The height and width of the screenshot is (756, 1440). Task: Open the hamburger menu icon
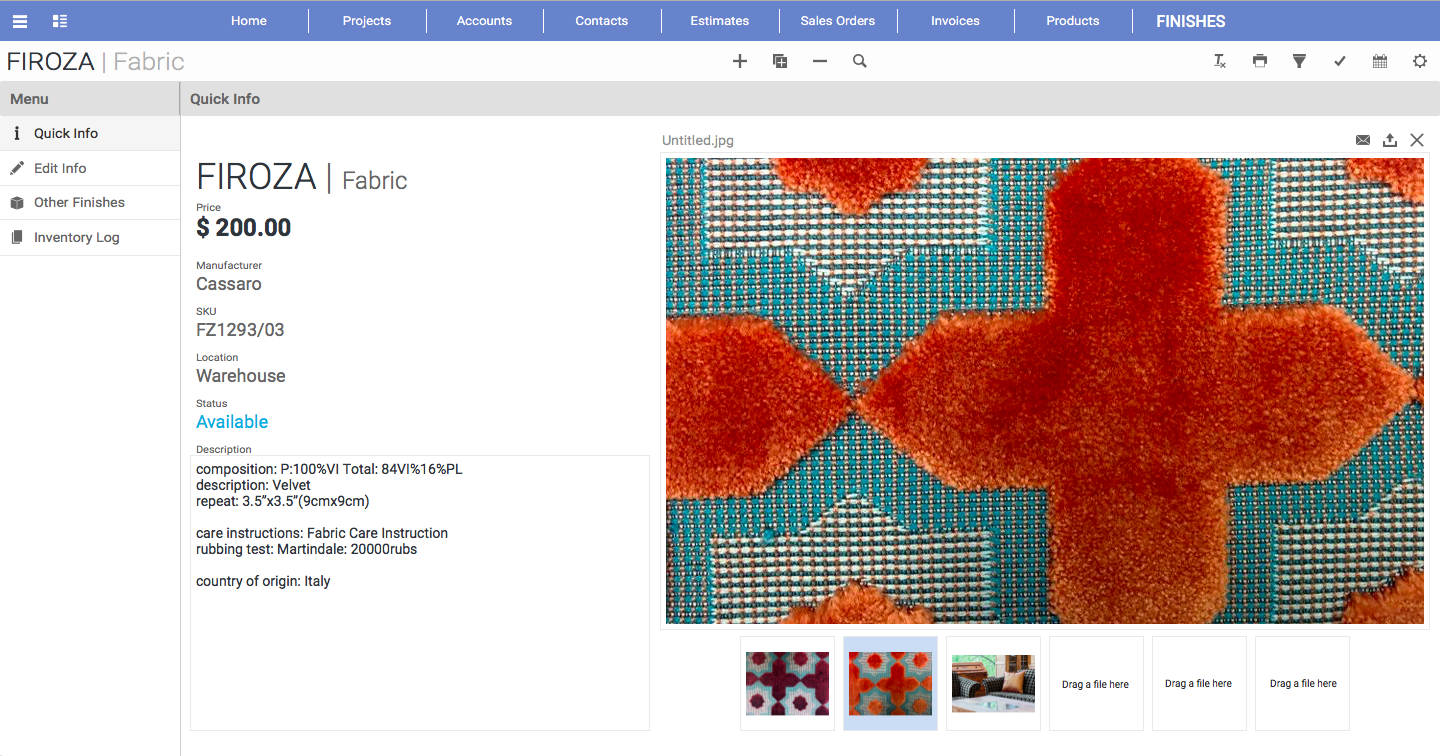[20, 21]
